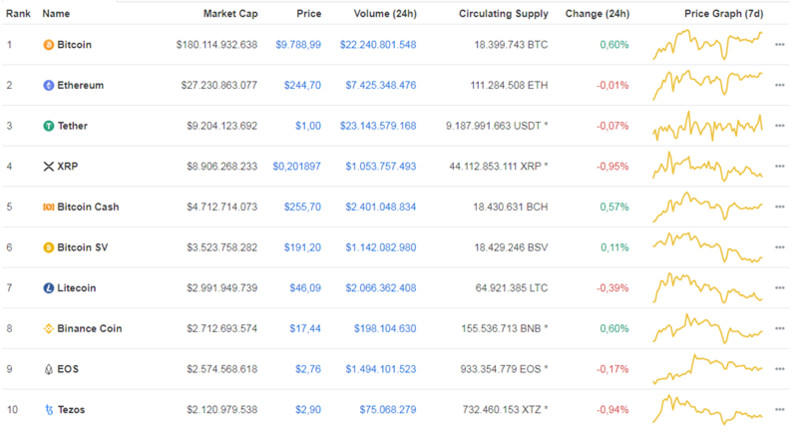Click the Tezos logo icon
This screenshot has height=438, width=798.
48,409
